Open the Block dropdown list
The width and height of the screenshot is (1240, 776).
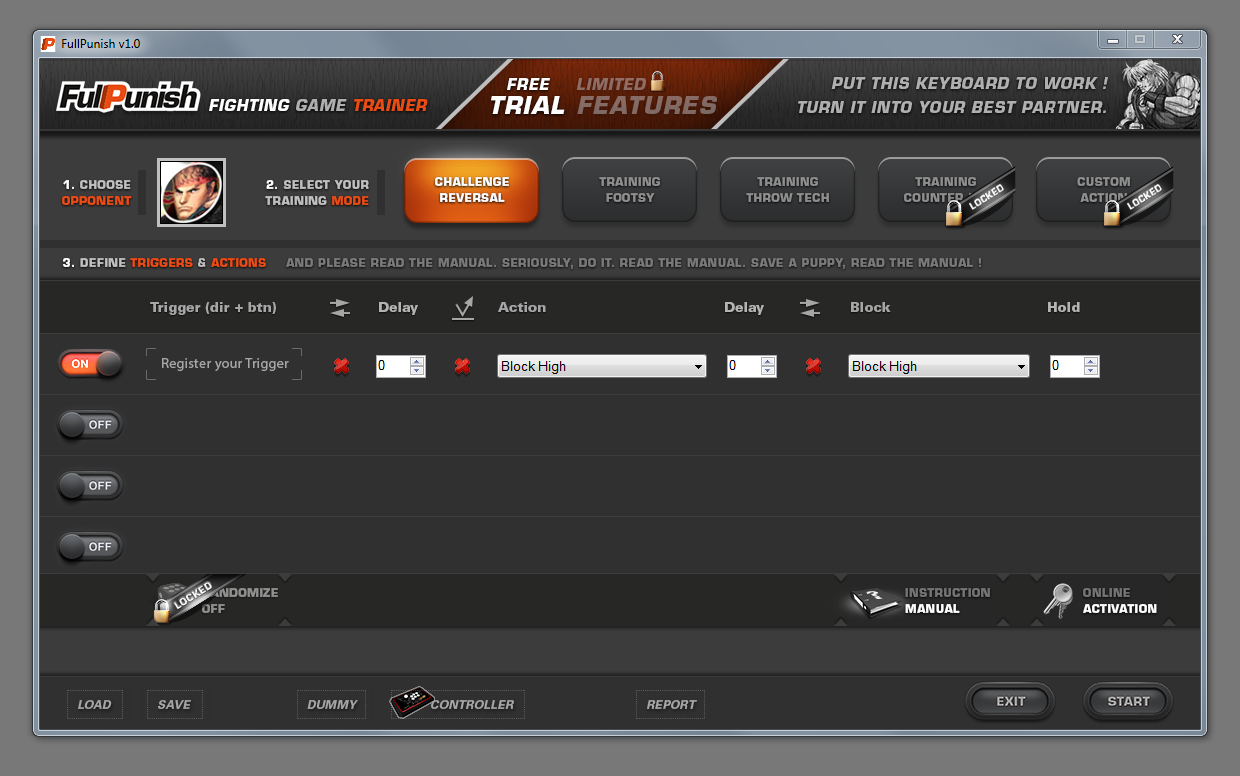pos(1020,367)
